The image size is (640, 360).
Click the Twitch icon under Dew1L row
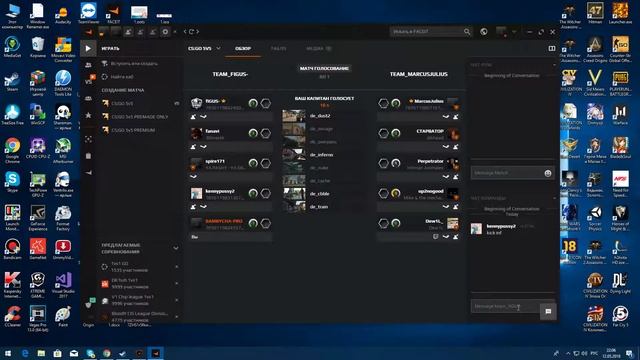436,237
